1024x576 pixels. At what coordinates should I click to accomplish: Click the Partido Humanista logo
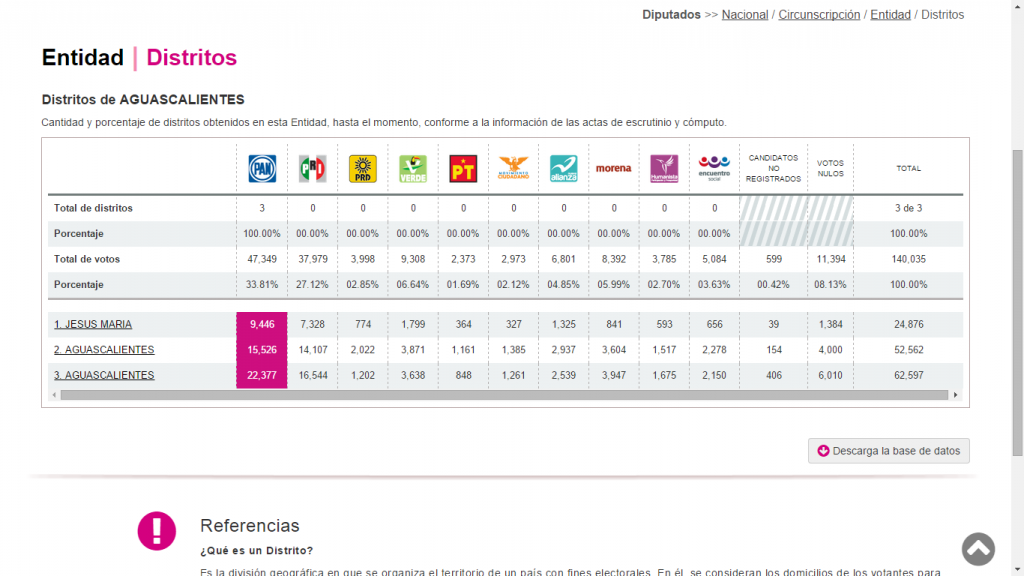coord(664,168)
